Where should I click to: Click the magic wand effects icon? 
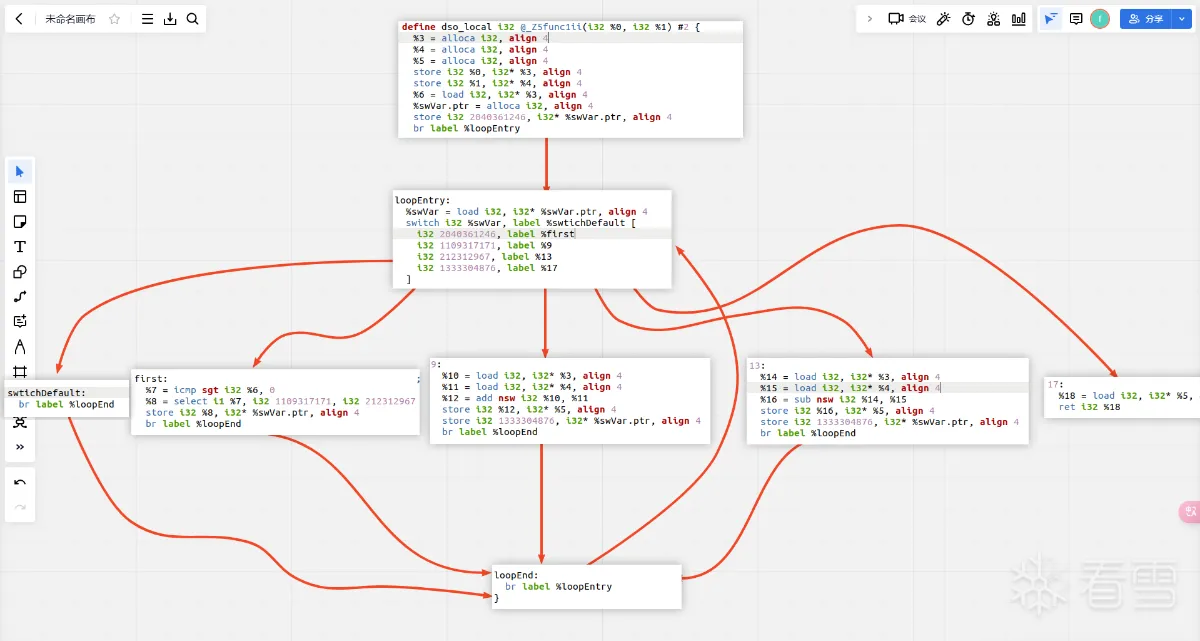coord(944,19)
